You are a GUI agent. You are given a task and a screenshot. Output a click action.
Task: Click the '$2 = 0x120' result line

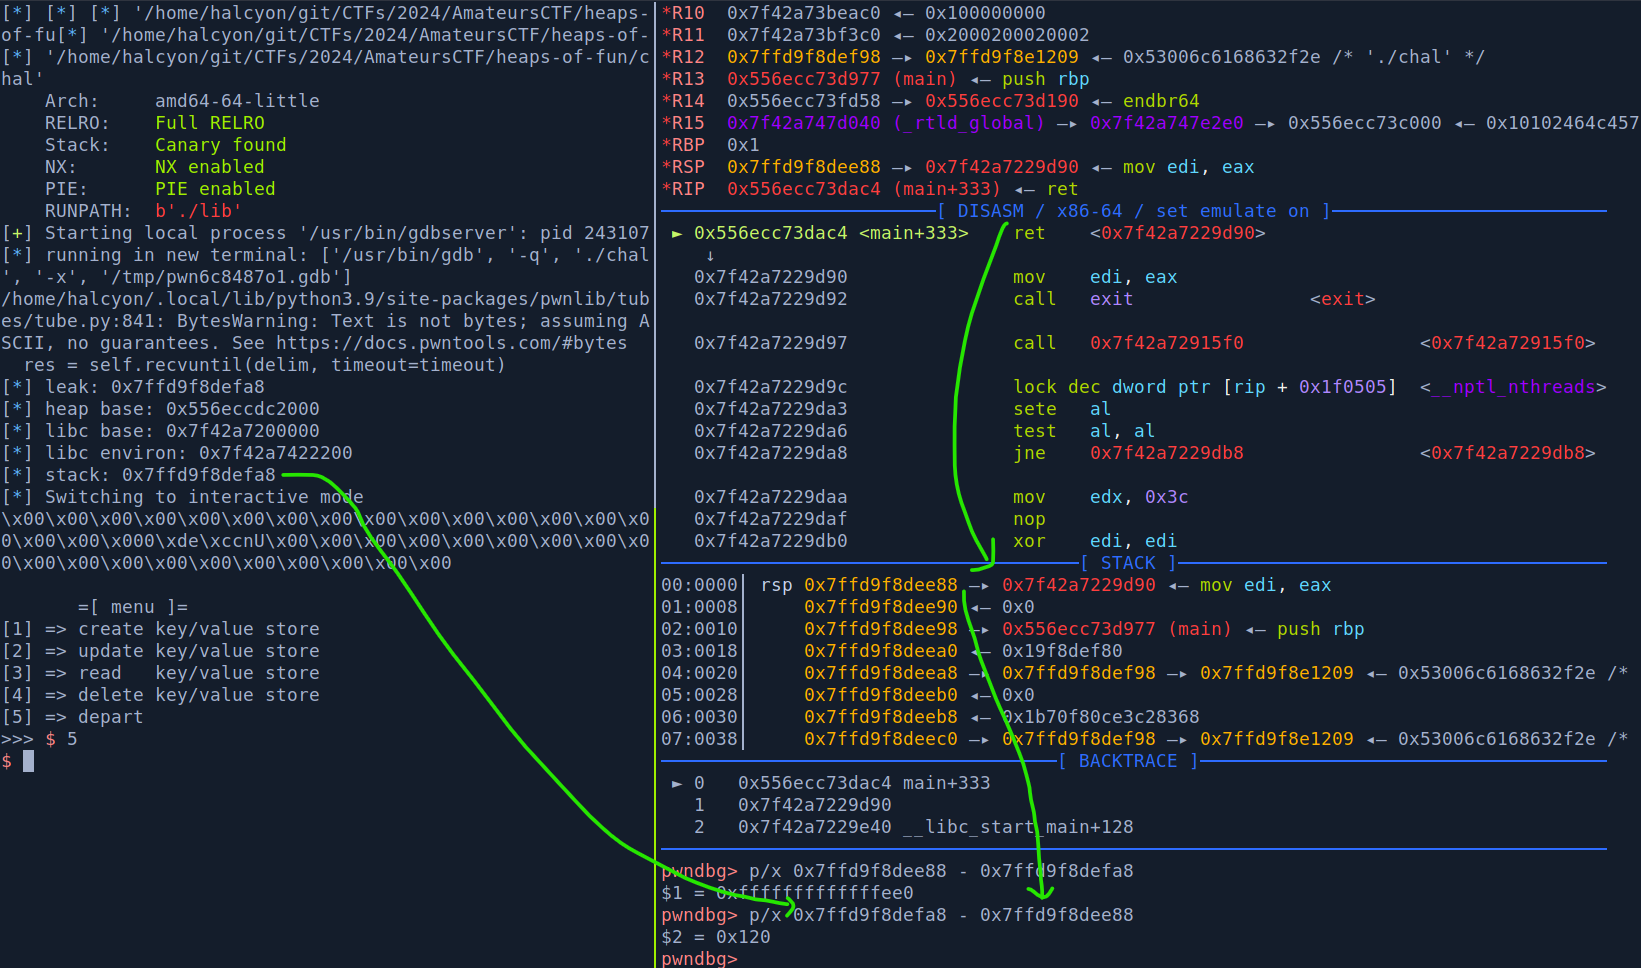click(x=715, y=937)
